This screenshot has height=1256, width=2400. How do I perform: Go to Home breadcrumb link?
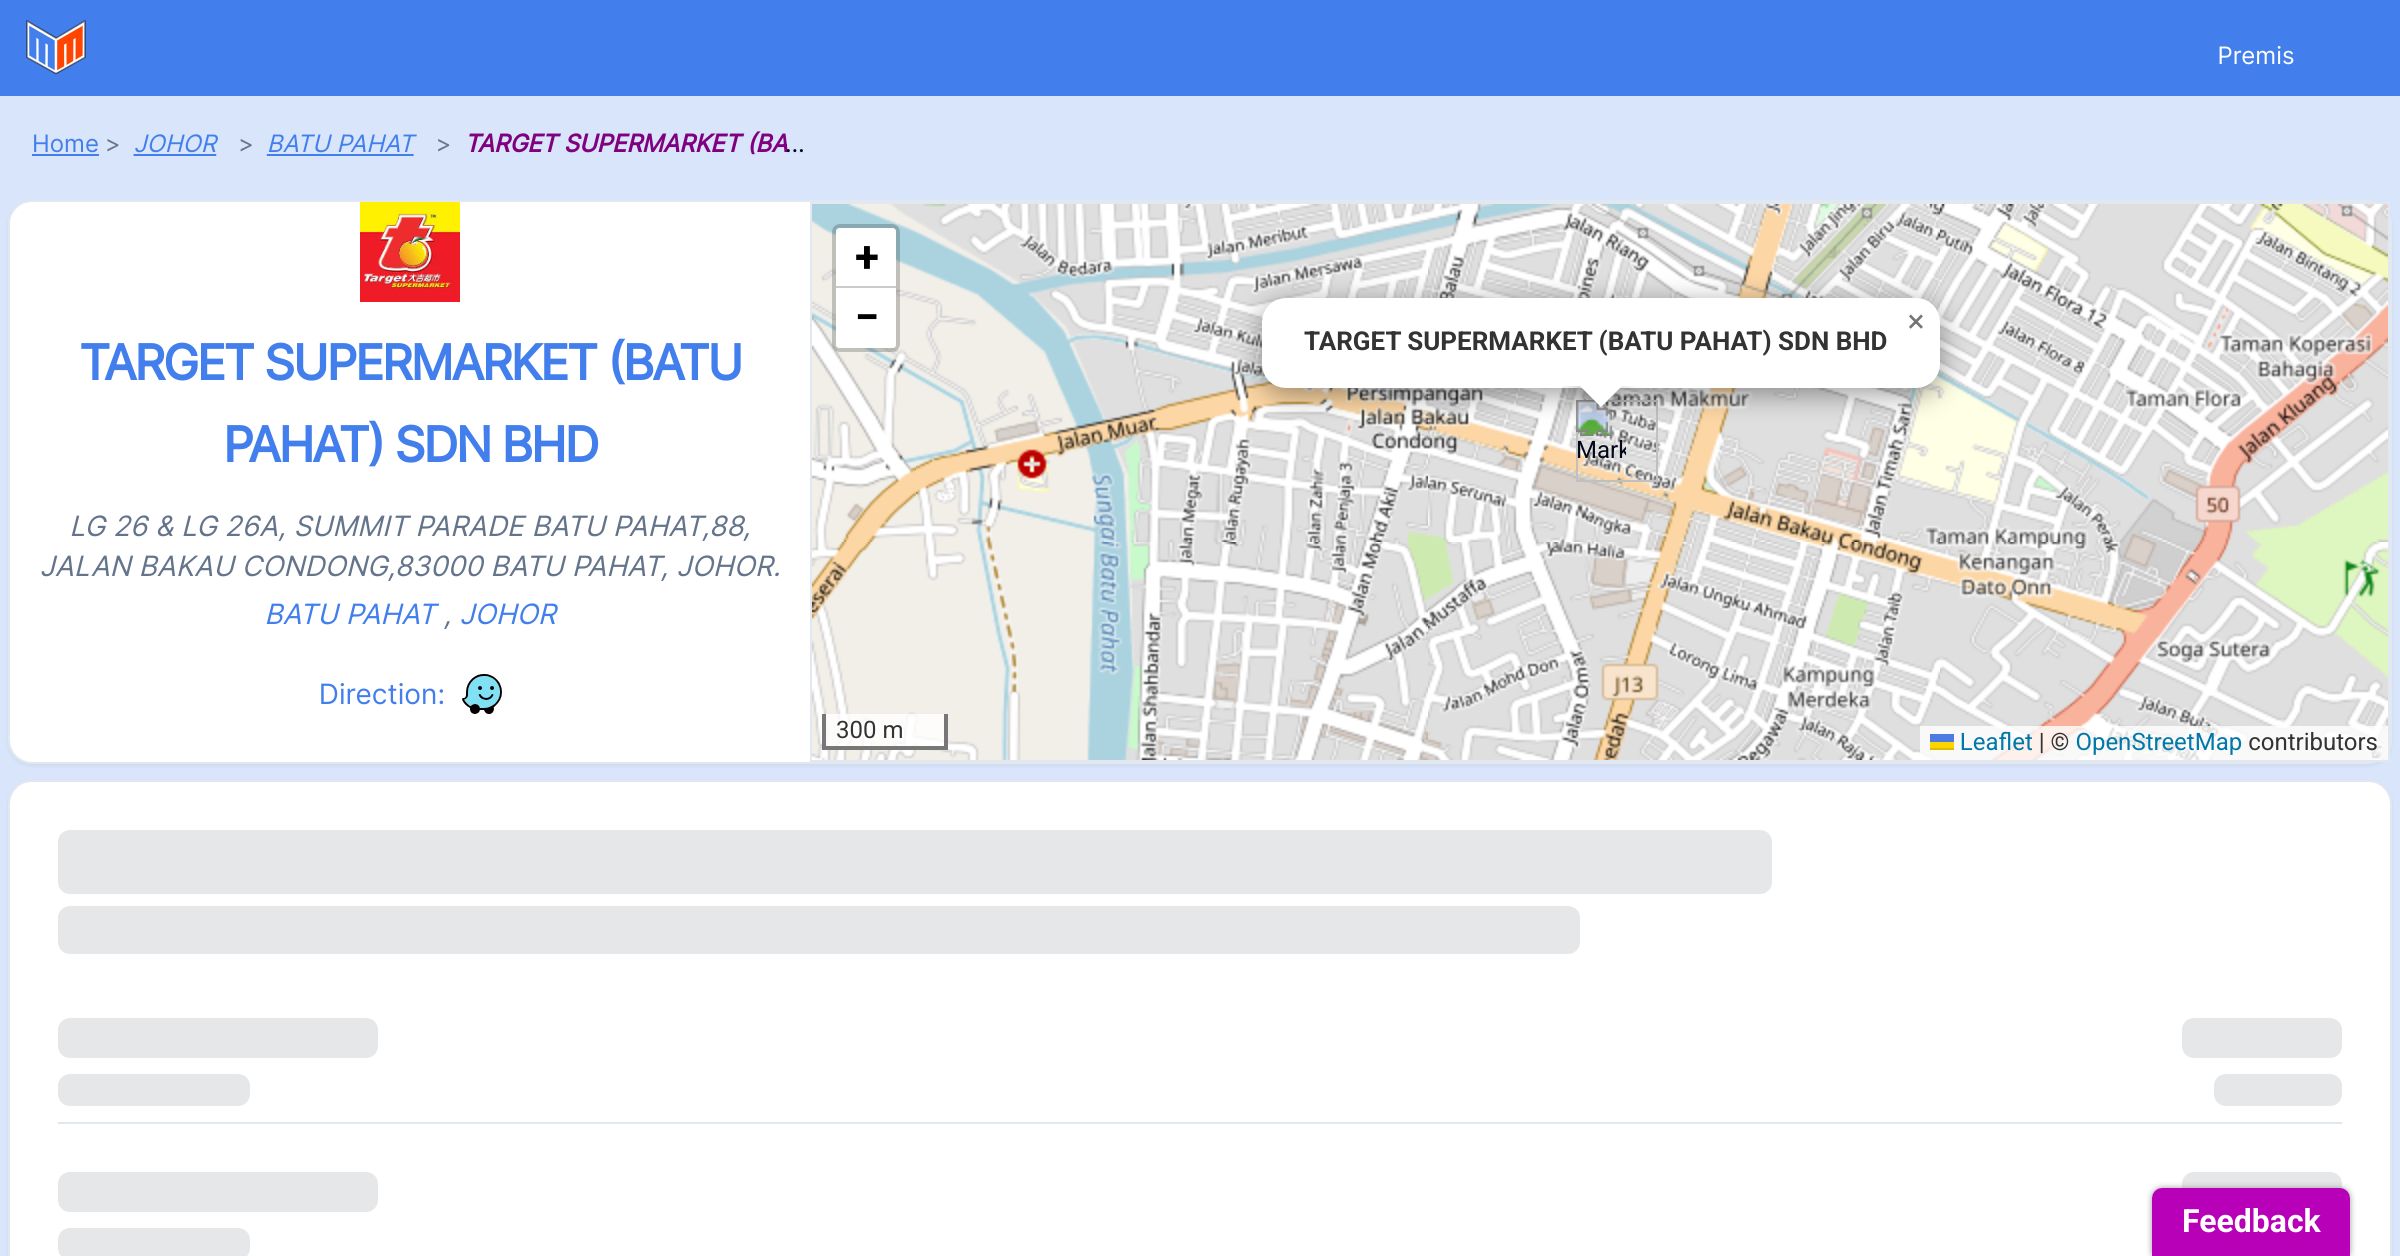65,144
